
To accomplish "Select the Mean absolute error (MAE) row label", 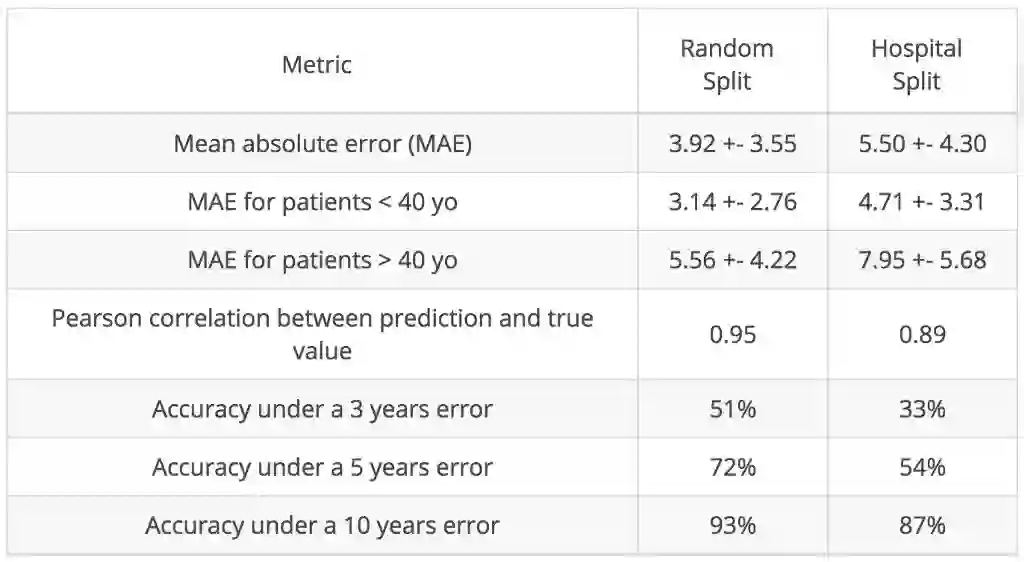I will pyautogui.click(x=323, y=143).
